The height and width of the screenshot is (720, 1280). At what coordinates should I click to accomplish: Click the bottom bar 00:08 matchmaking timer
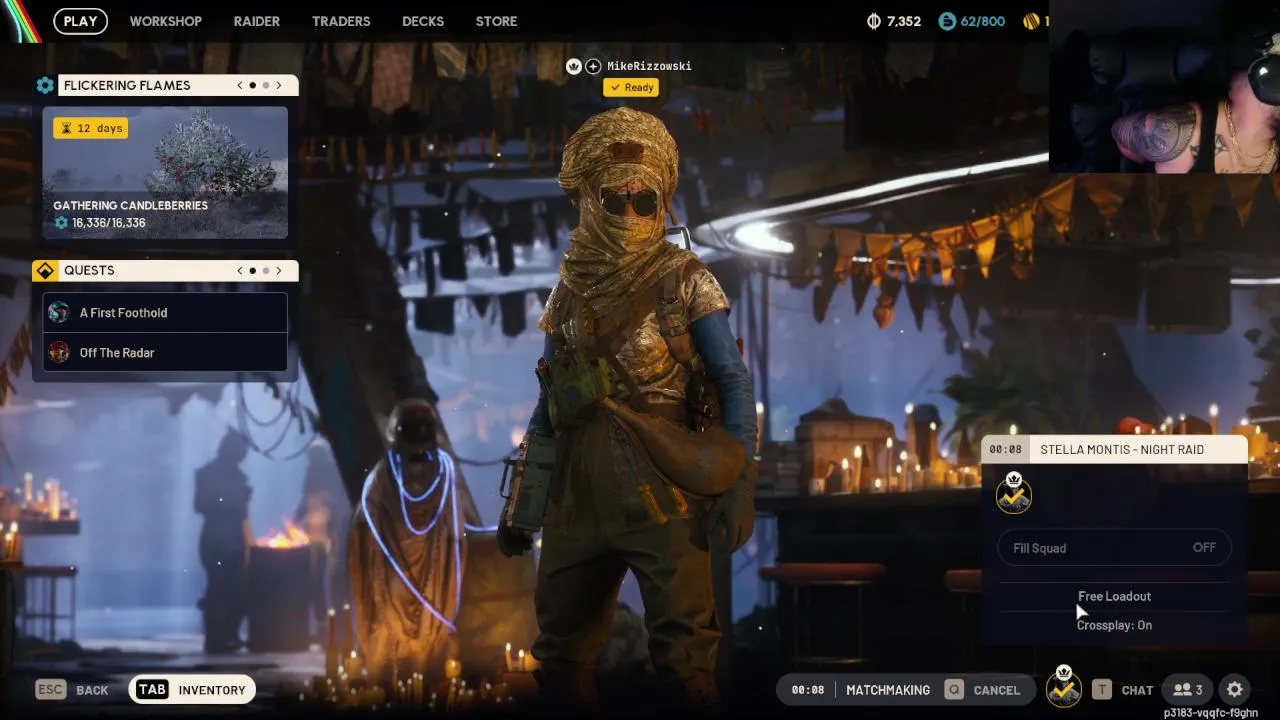click(808, 690)
